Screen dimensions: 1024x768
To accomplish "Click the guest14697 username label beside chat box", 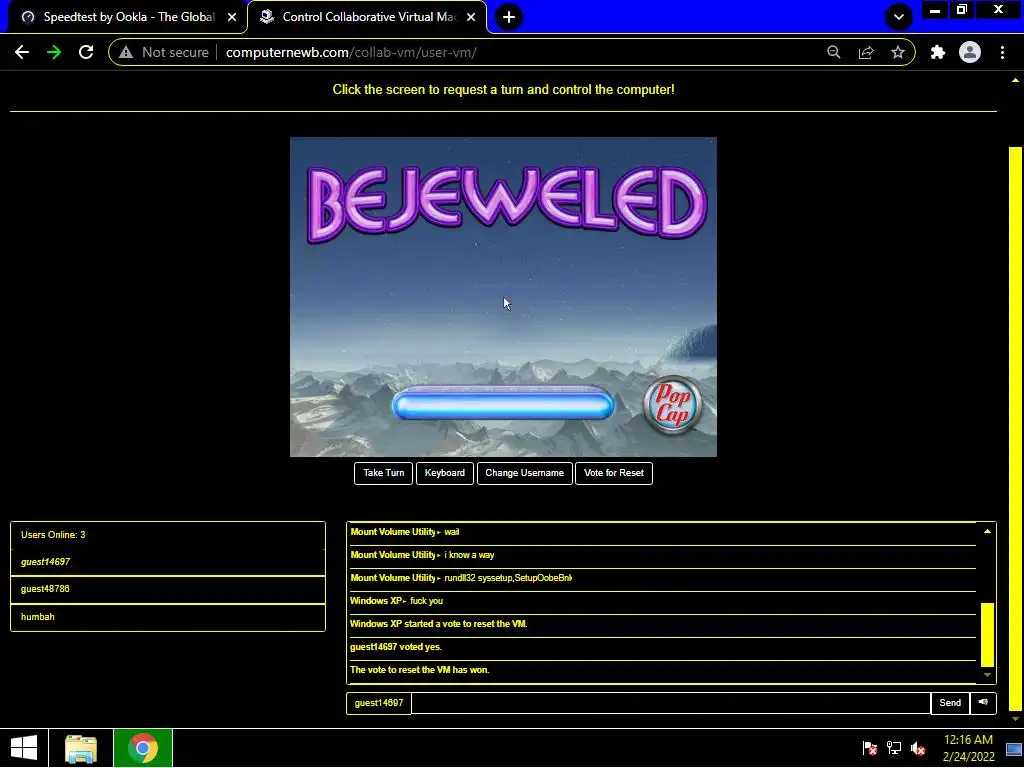I will click(x=379, y=703).
